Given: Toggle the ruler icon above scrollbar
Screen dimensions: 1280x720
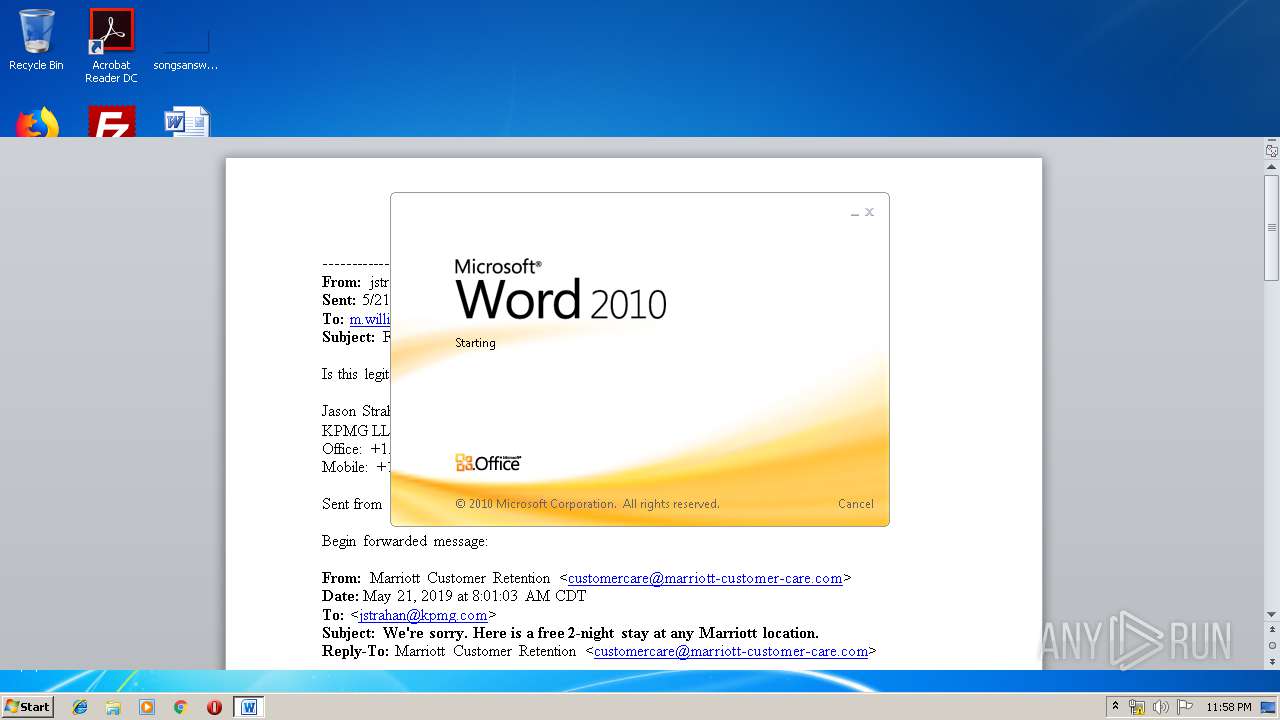Looking at the screenshot, I should tap(1272, 150).
